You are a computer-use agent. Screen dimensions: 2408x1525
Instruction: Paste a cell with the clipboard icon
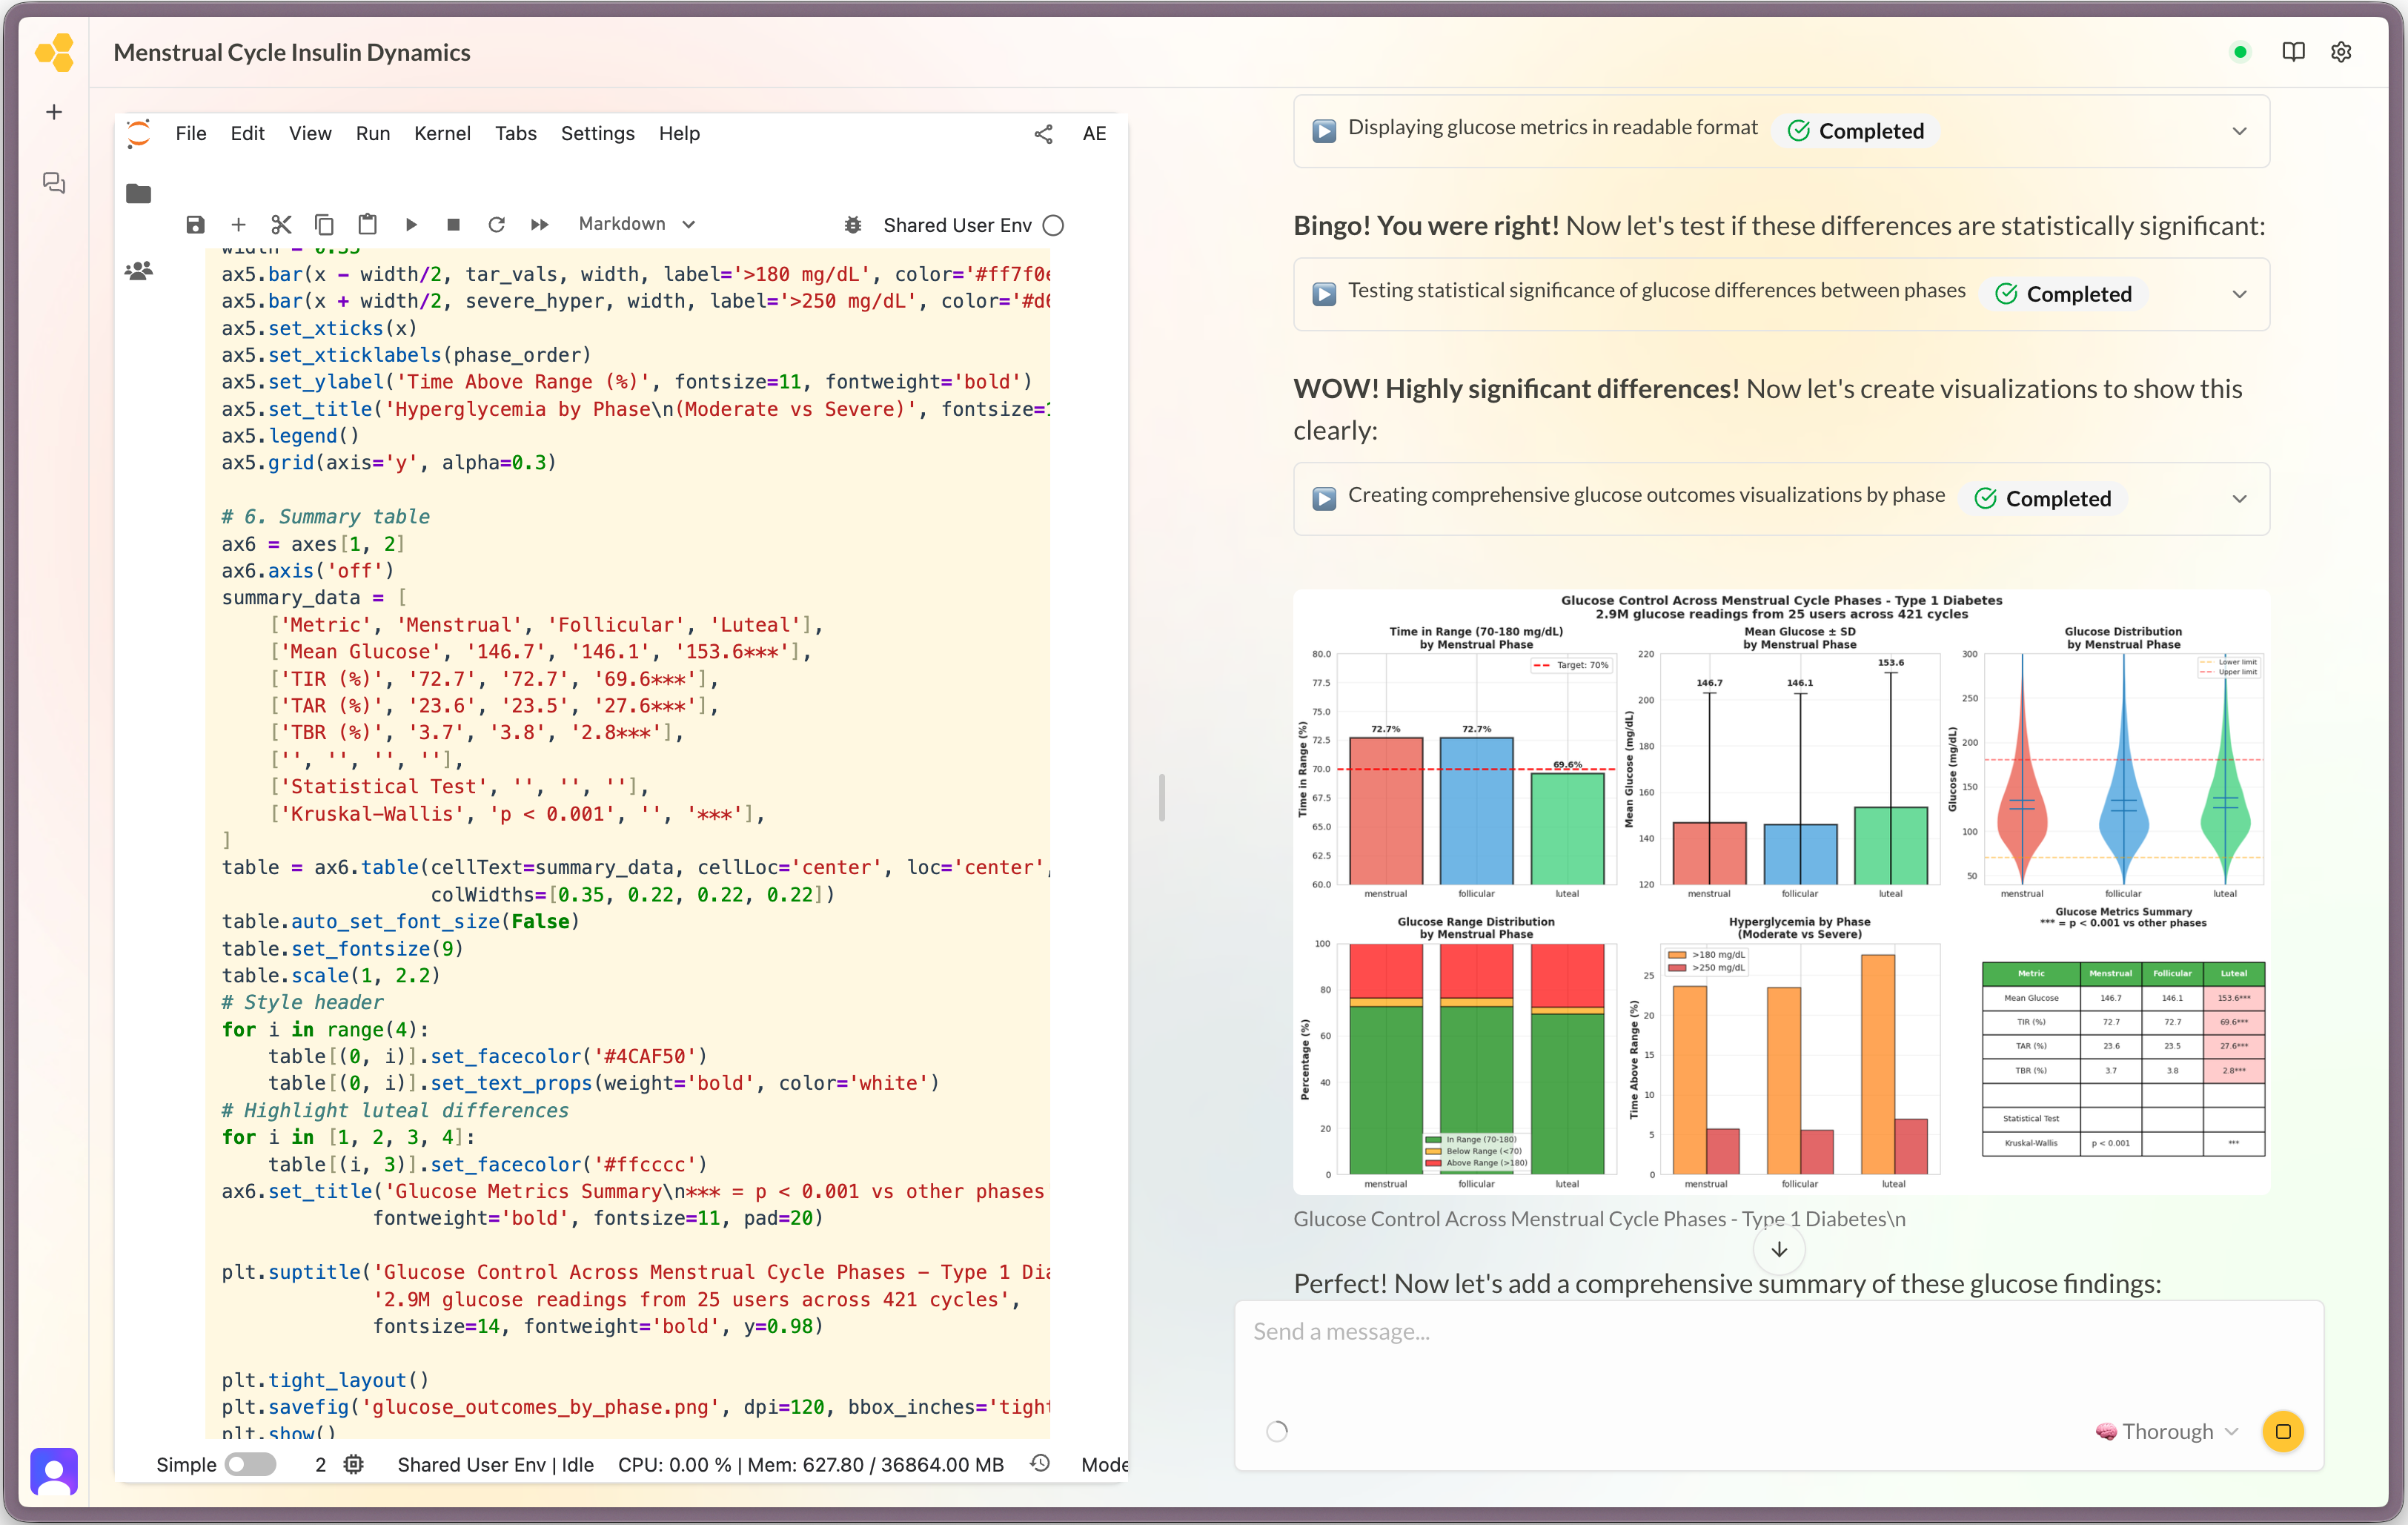pyautogui.click(x=367, y=224)
